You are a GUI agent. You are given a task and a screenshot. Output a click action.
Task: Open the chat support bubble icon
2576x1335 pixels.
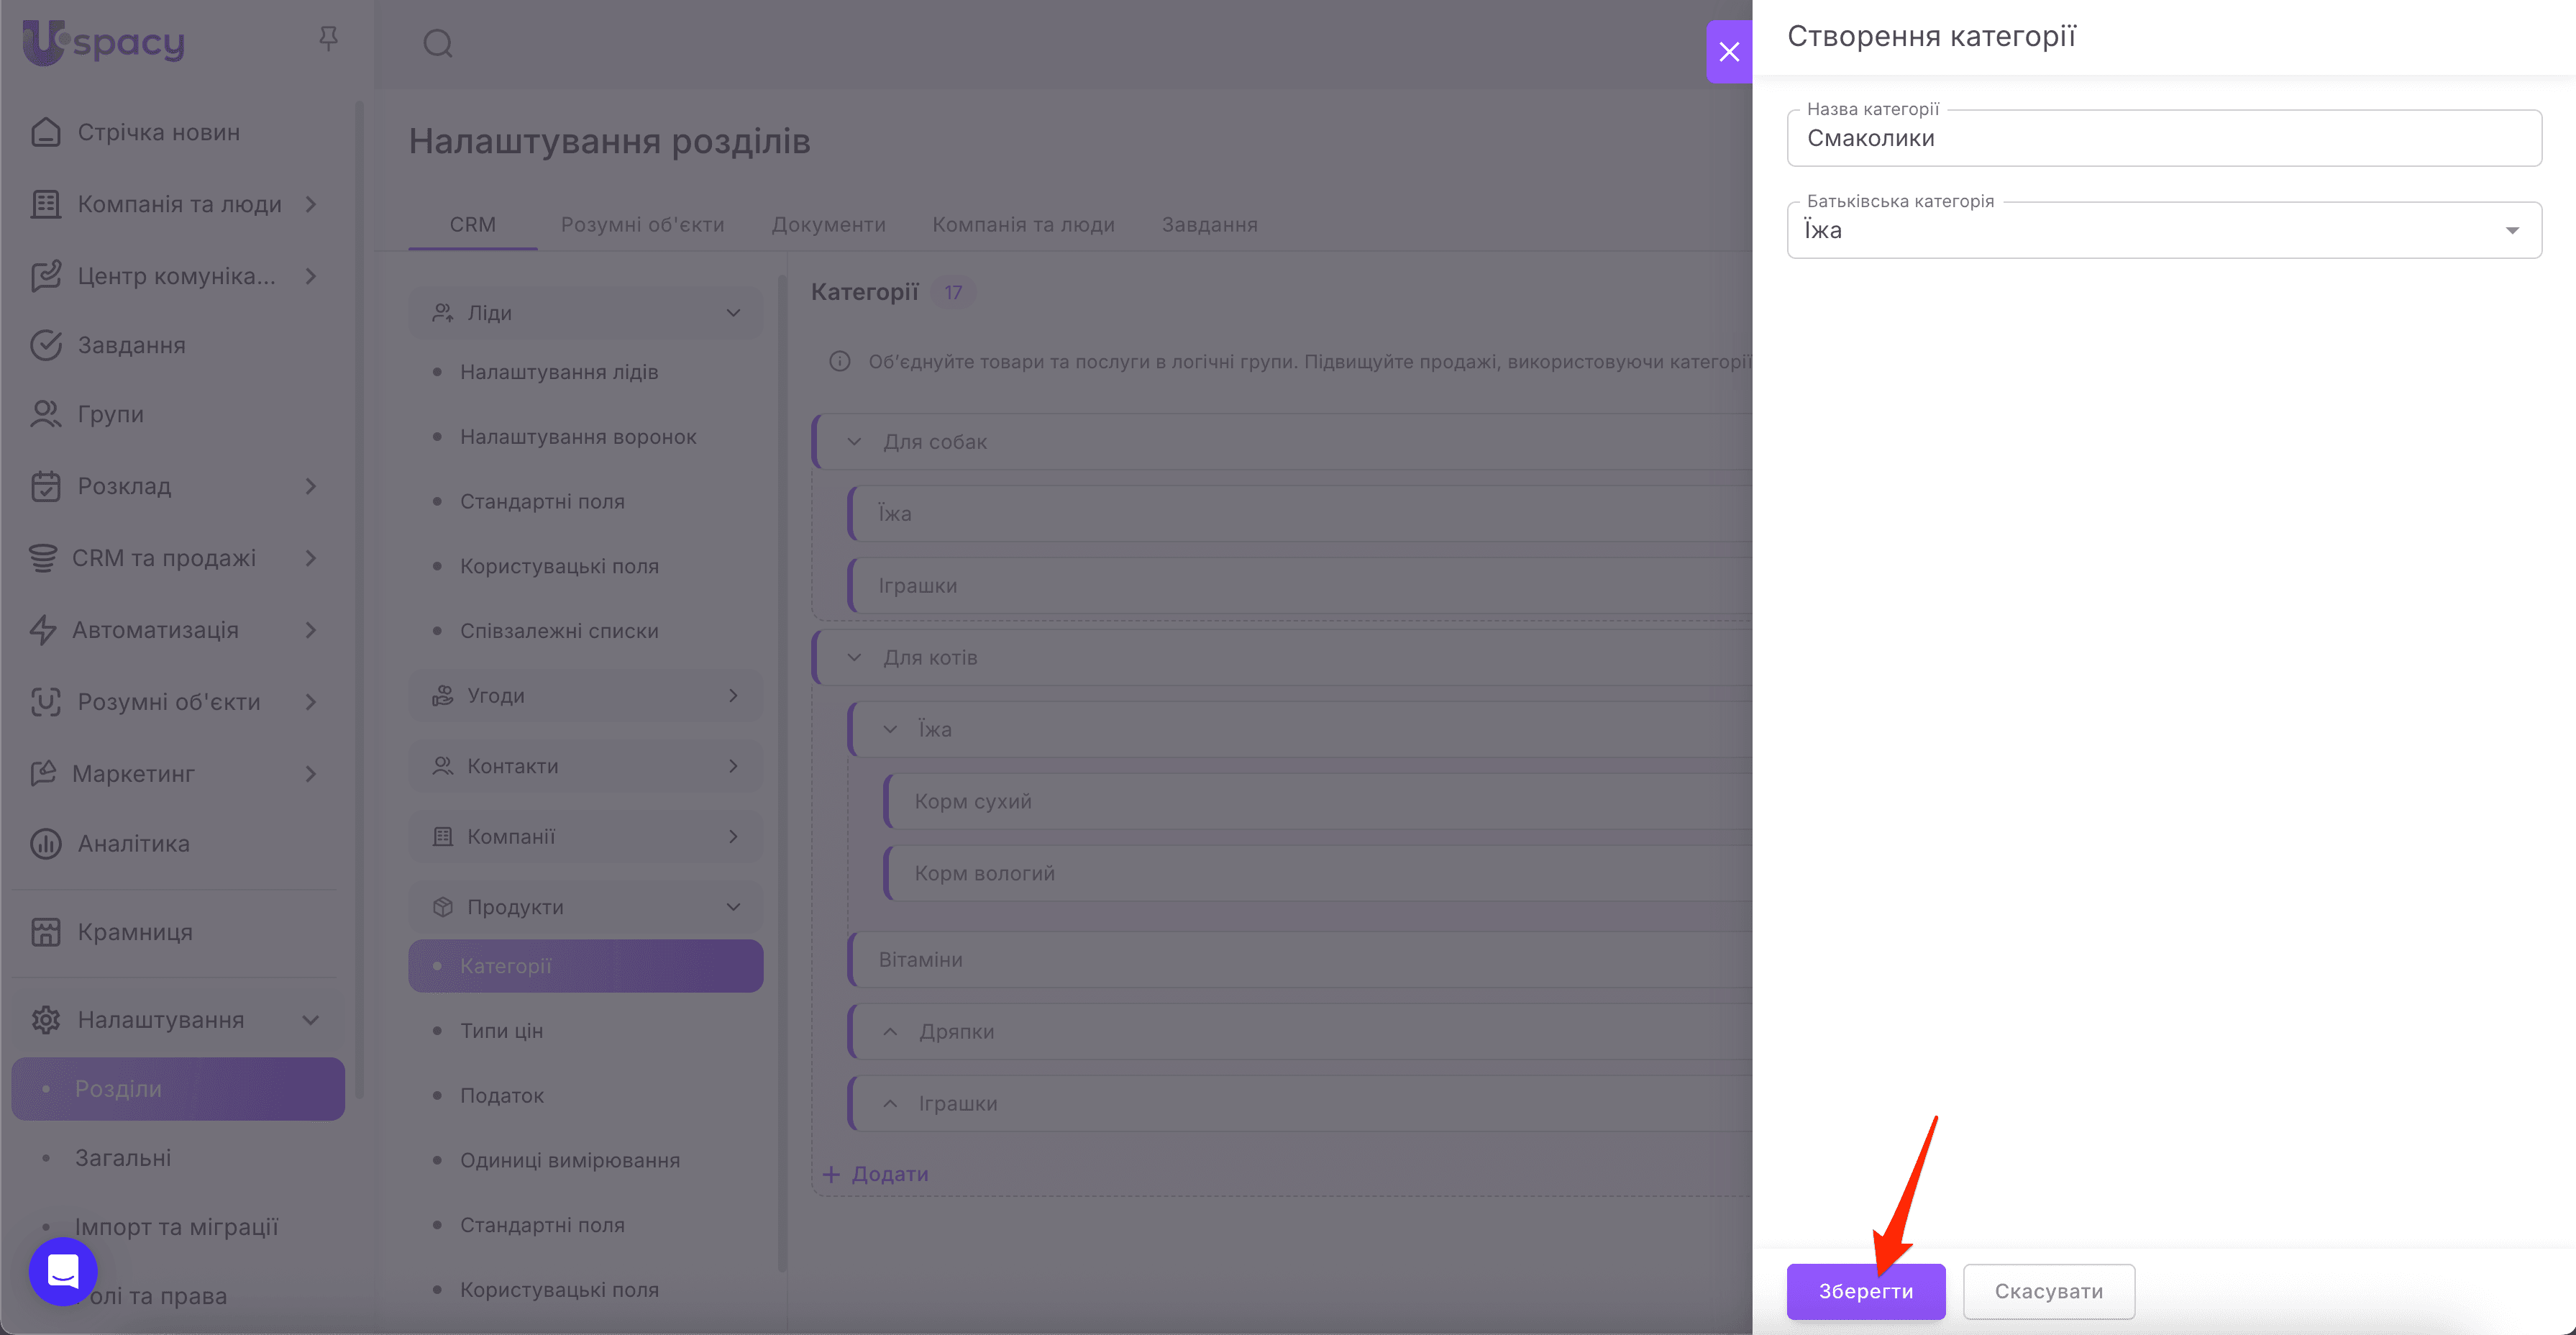click(x=63, y=1270)
